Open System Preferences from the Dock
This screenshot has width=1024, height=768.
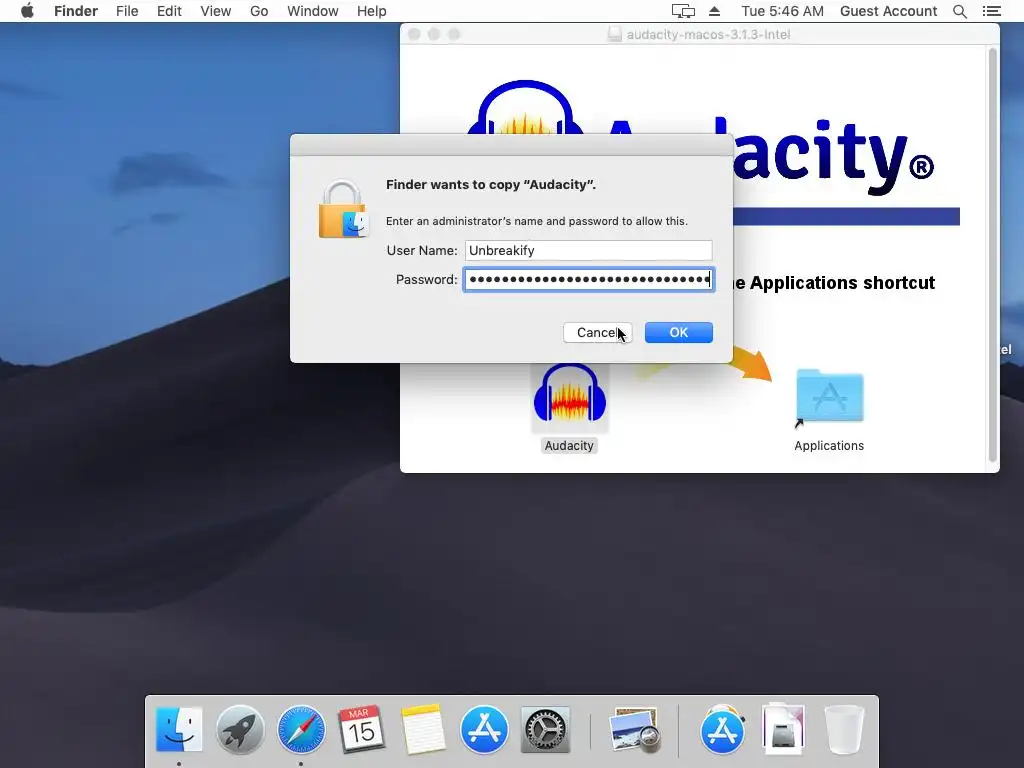(545, 729)
